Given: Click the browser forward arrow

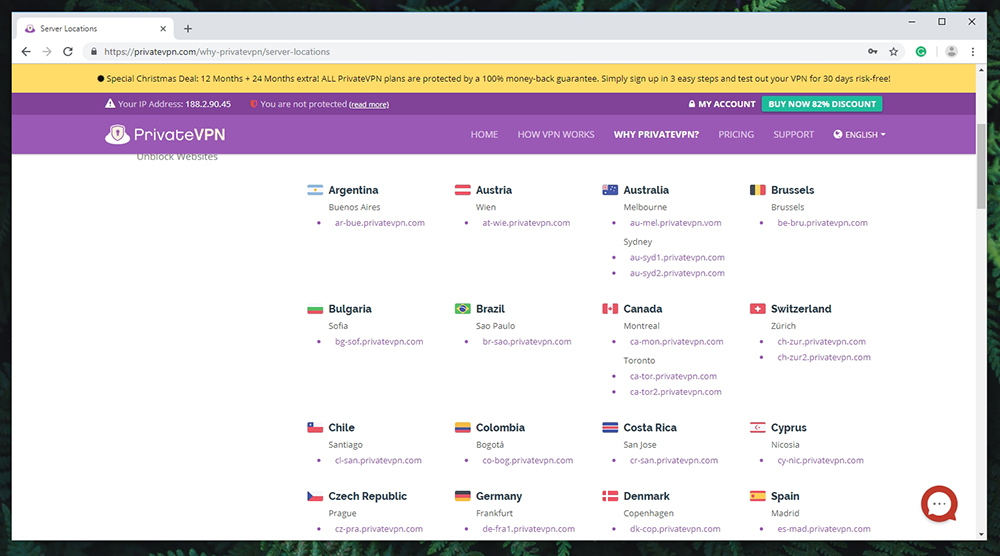Looking at the screenshot, I should coord(47,52).
